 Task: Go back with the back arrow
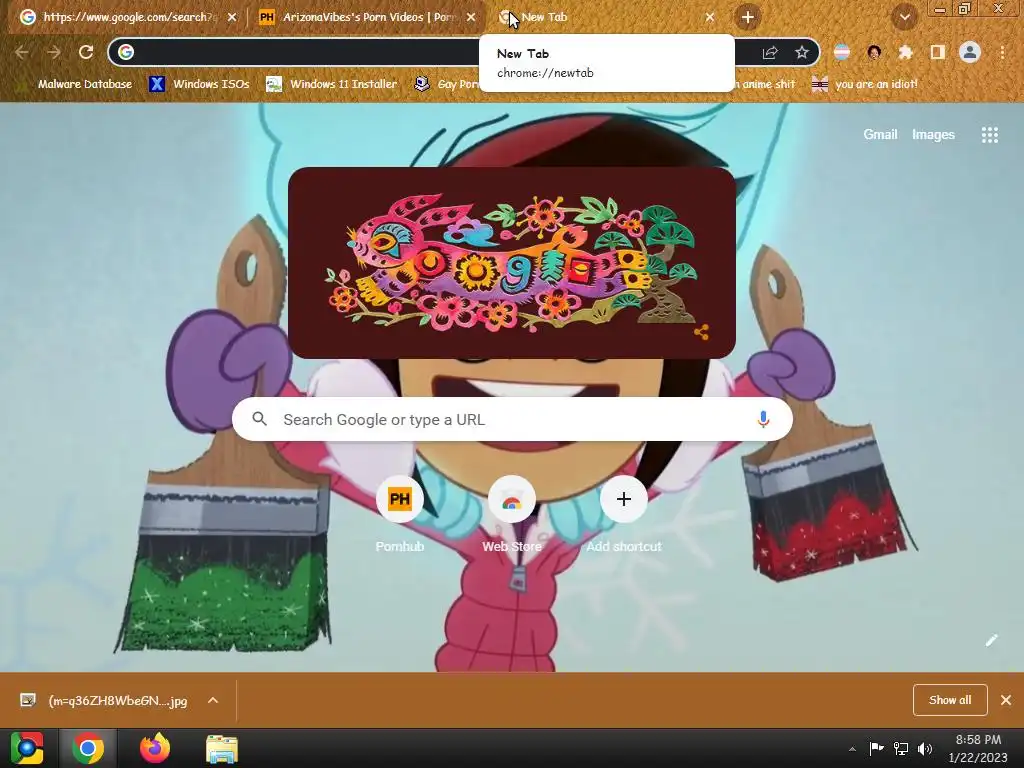point(22,52)
